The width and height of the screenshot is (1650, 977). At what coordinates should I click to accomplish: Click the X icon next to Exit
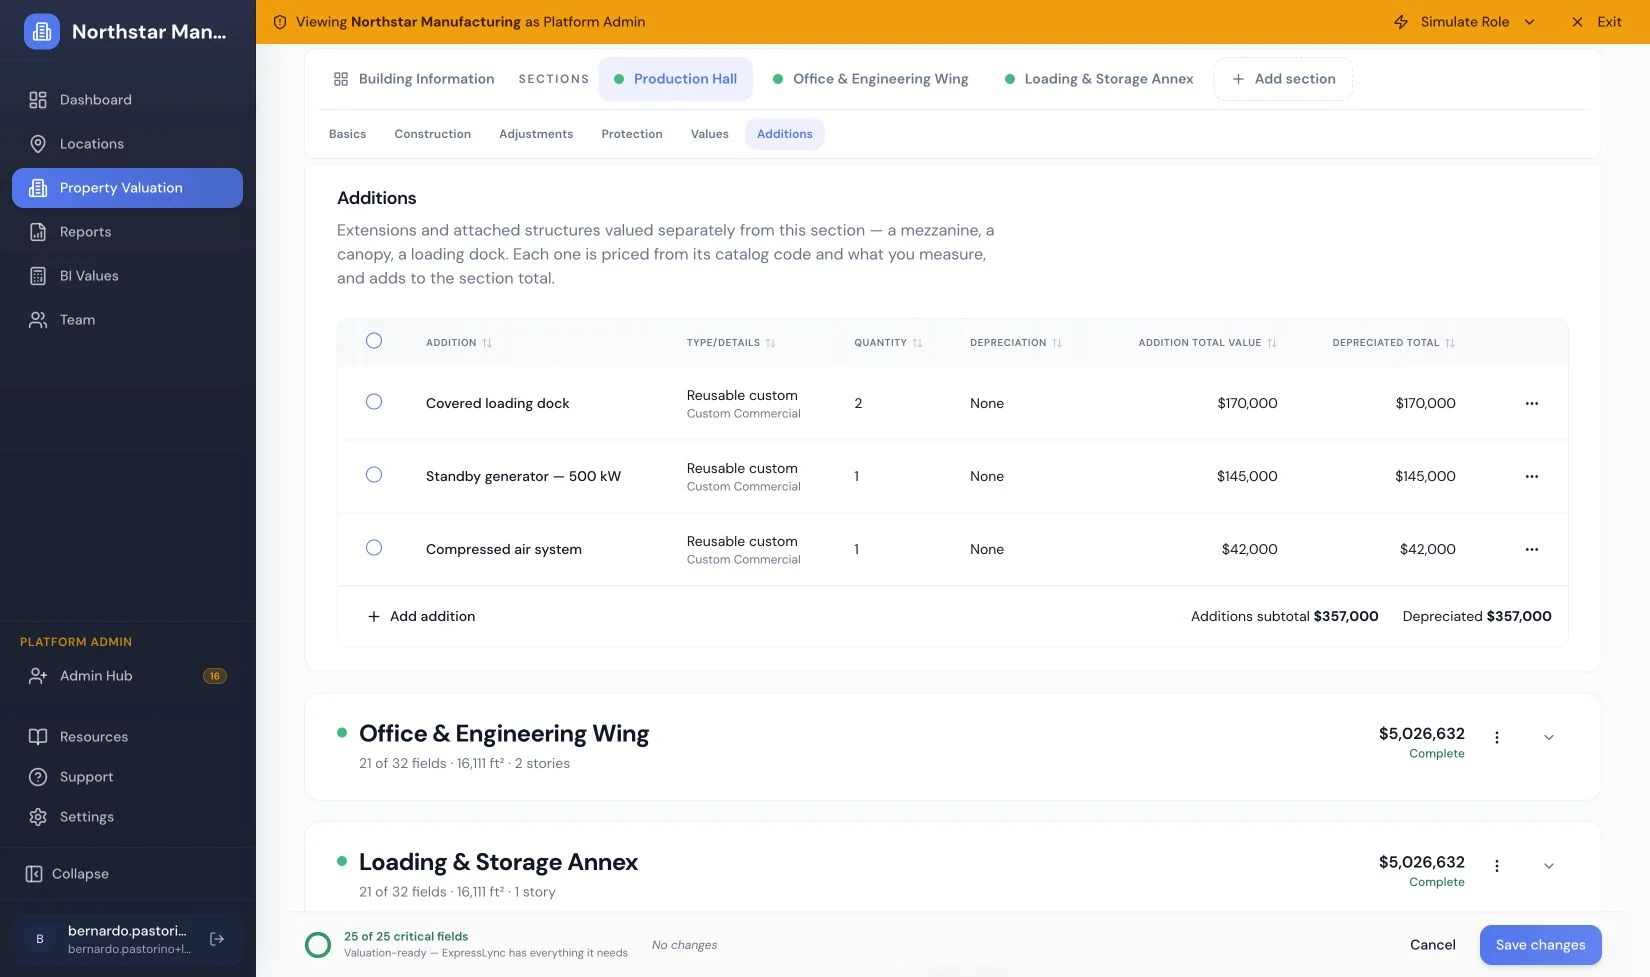[x=1577, y=22]
